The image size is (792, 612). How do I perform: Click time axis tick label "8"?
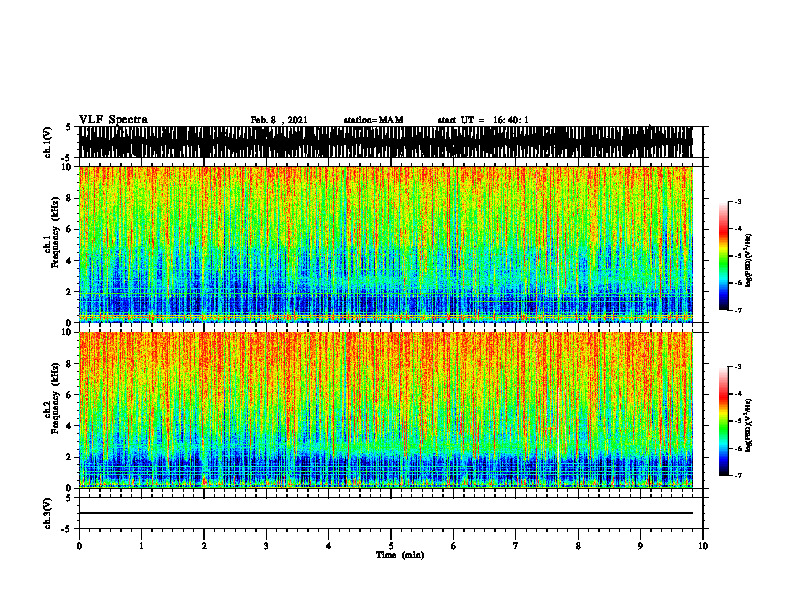(x=578, y=546)
